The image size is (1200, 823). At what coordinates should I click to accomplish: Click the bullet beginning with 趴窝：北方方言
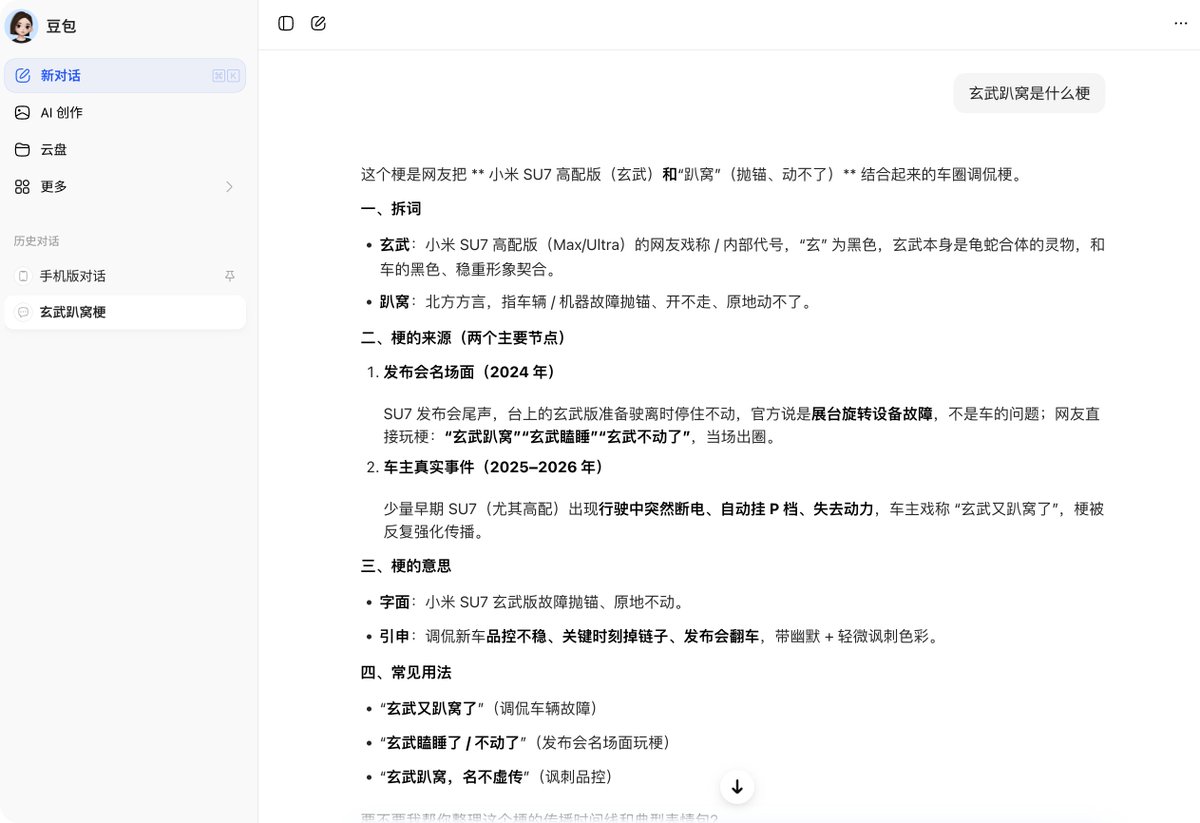coord(600,302)
